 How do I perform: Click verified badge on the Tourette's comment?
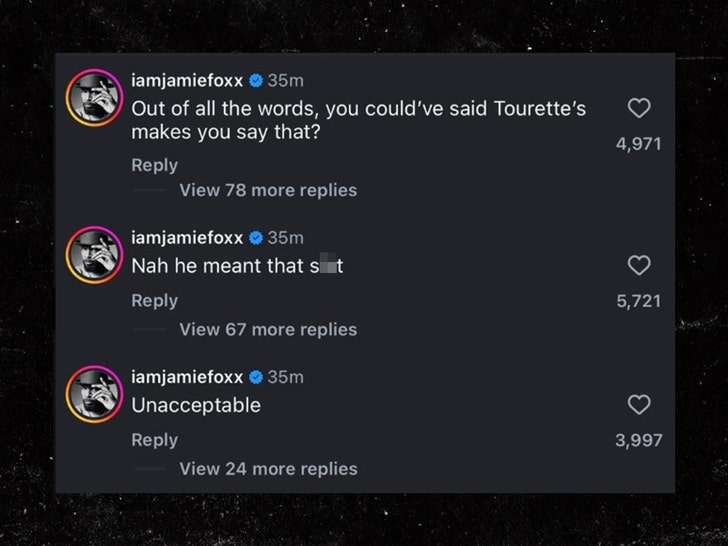pos(256,80)
